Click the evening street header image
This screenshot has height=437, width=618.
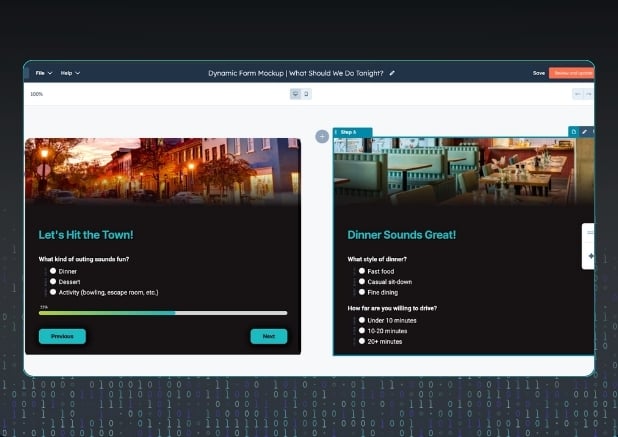pyautogui.click(x=163, y=171)
